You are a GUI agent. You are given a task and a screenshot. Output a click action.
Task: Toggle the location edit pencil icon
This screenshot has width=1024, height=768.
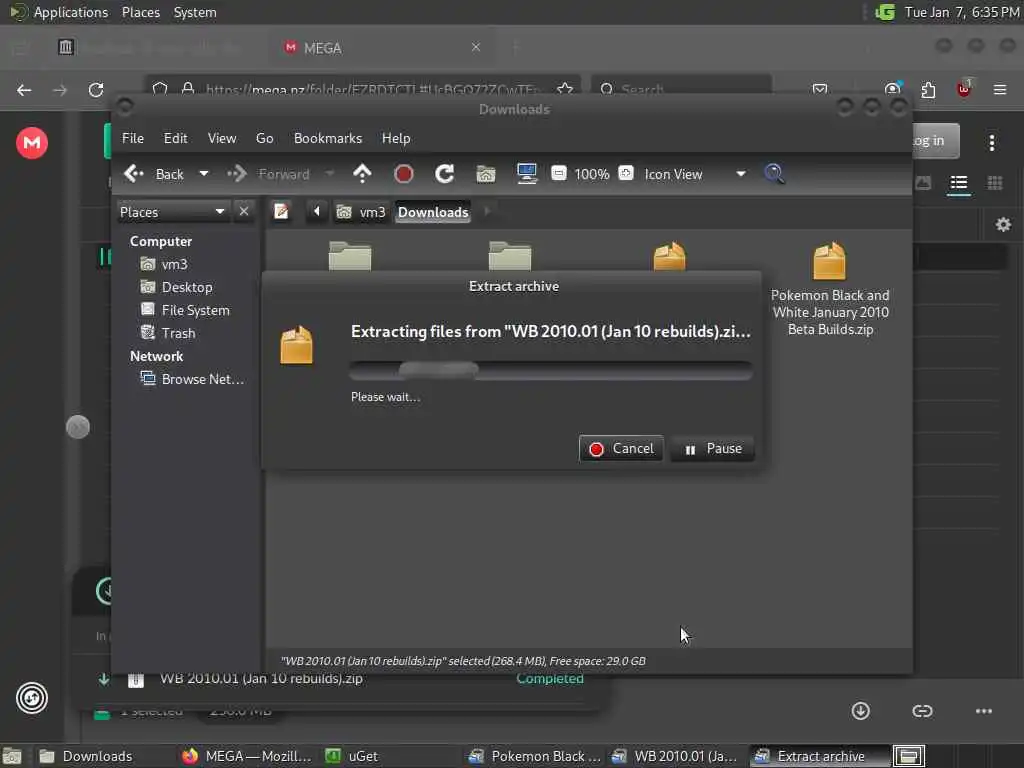[x=281, y=212]
